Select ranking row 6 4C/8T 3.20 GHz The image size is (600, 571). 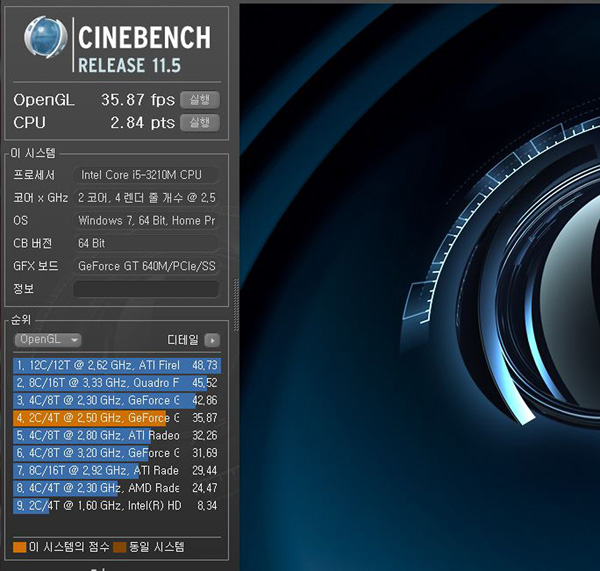pos(117,453)
